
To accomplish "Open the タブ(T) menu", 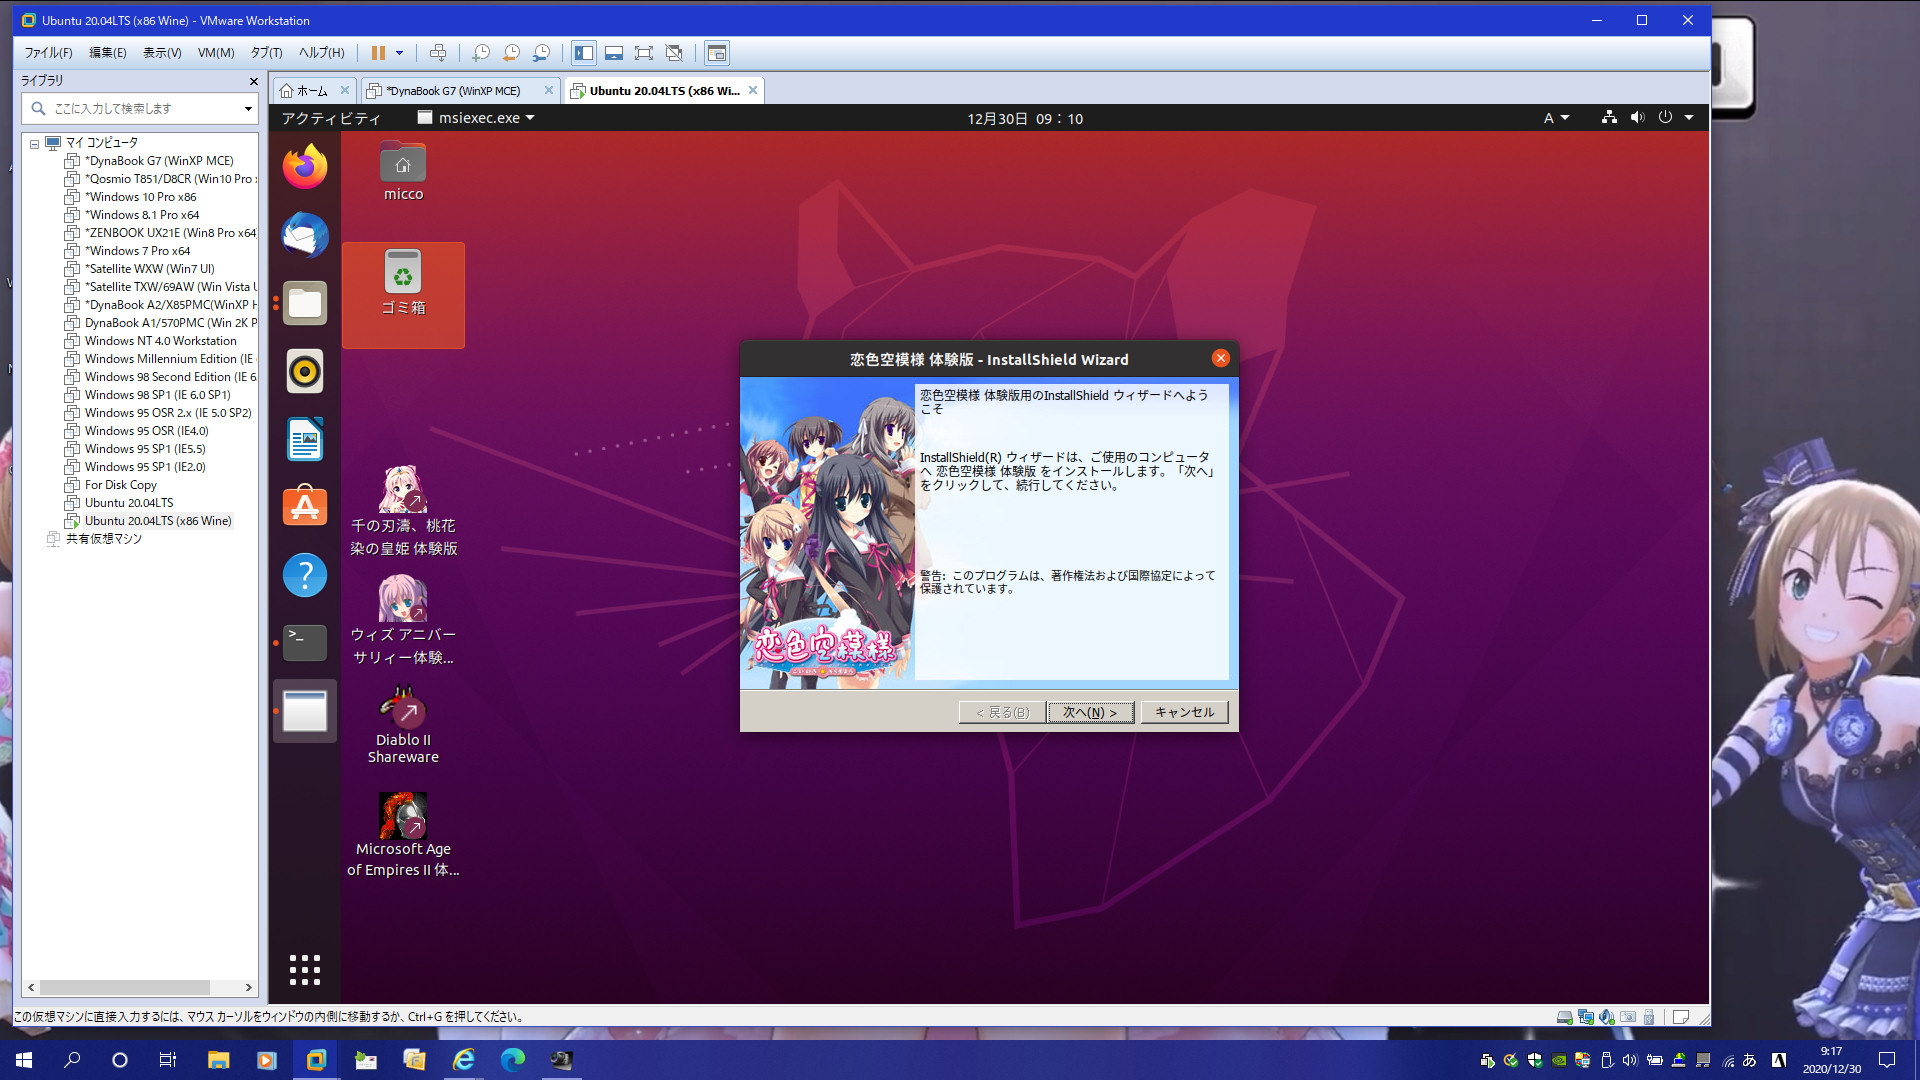I will 266,53.
